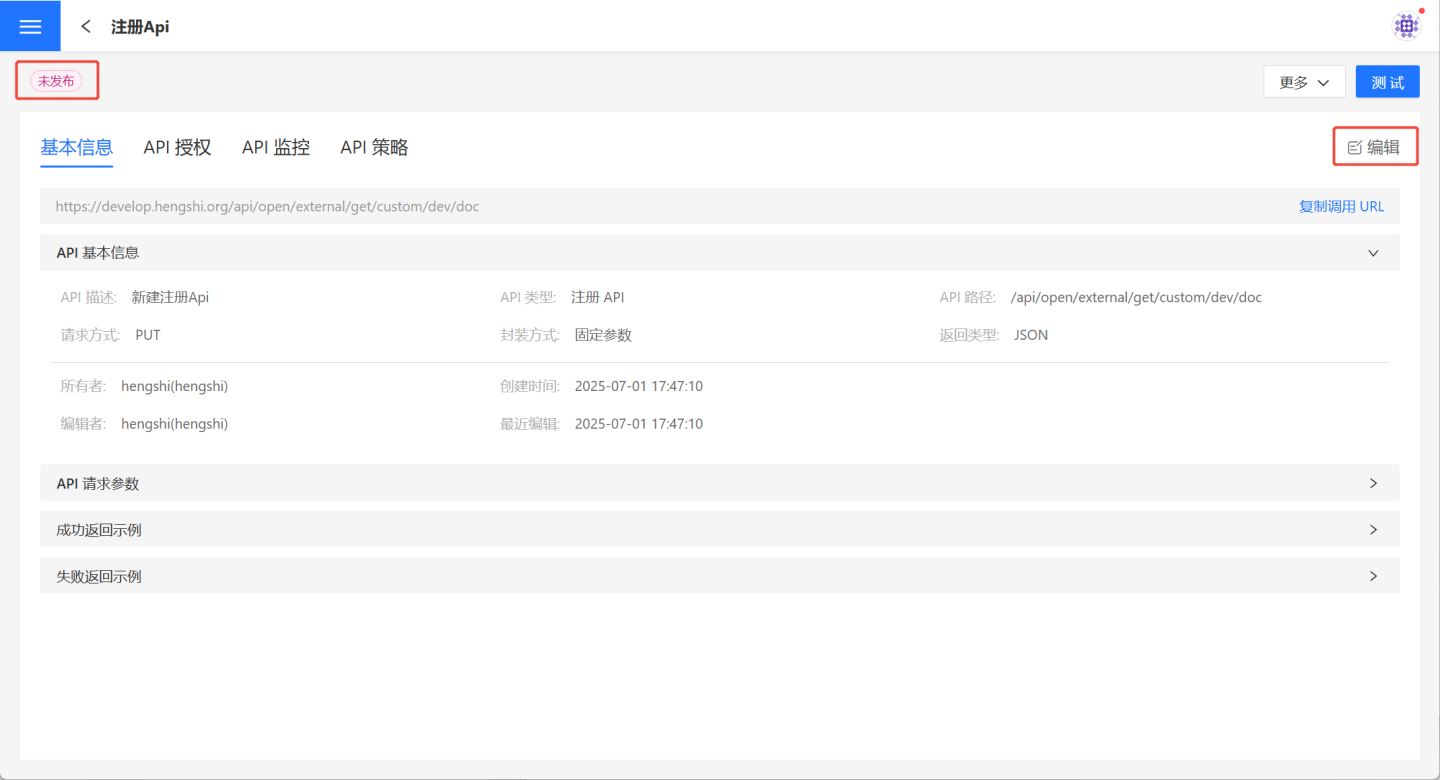Image resolution: width=1440 pixels, height=780 pixels.
Task: Open the user avatar icon
Action: click(x=1406, y=26)
